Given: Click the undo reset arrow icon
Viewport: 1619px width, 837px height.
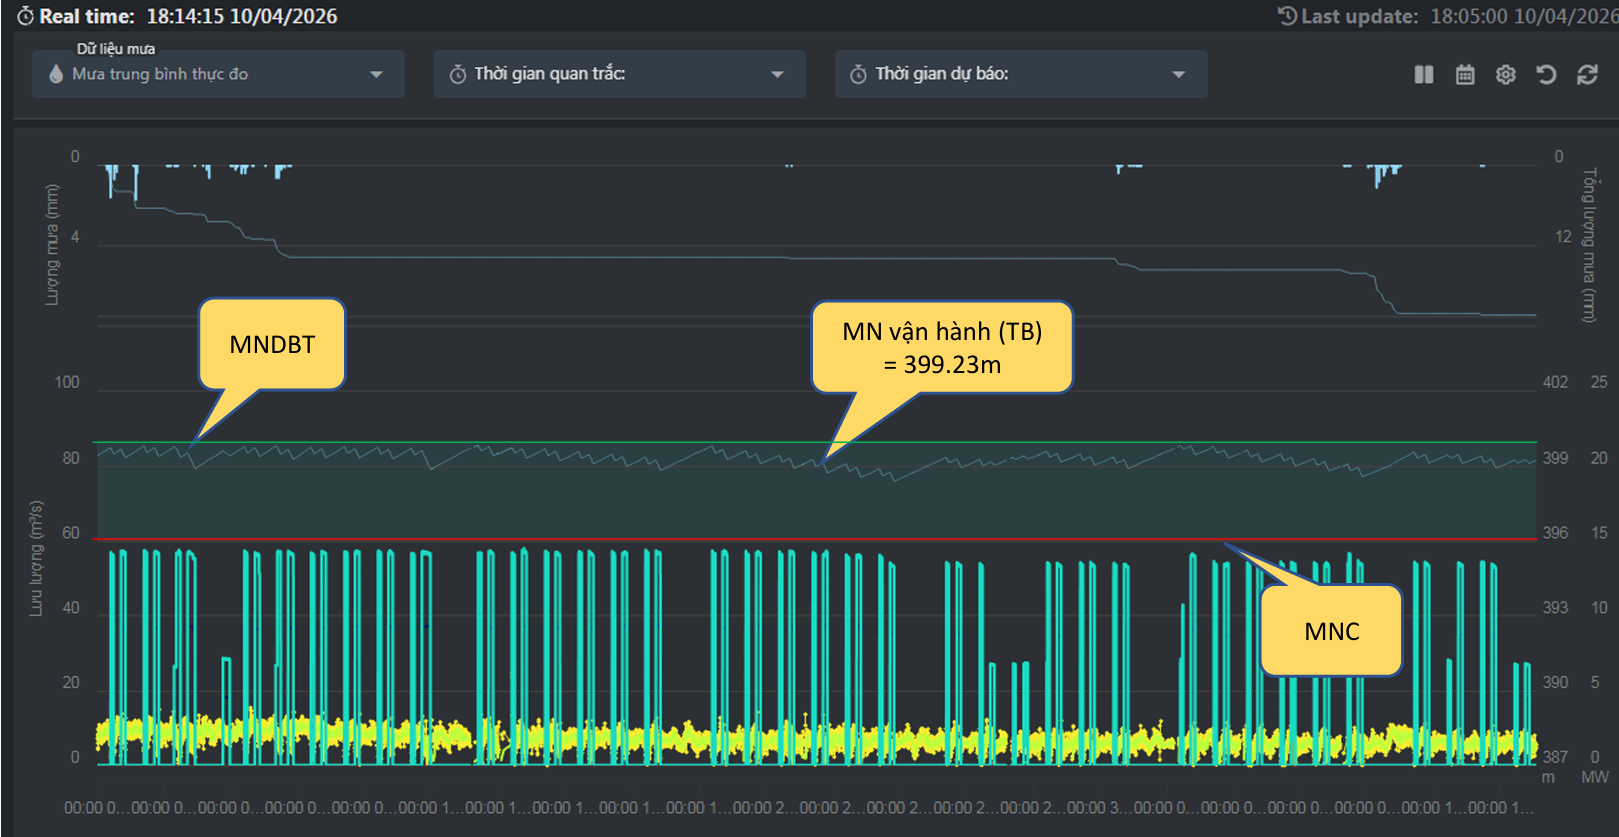Looking at the screenshot, I should pyautogui.click(x=1546, y=75).
